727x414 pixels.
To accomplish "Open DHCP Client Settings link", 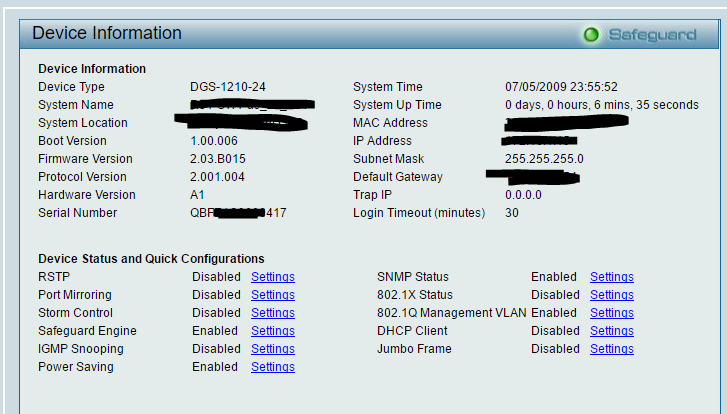I will pos(611,331).
